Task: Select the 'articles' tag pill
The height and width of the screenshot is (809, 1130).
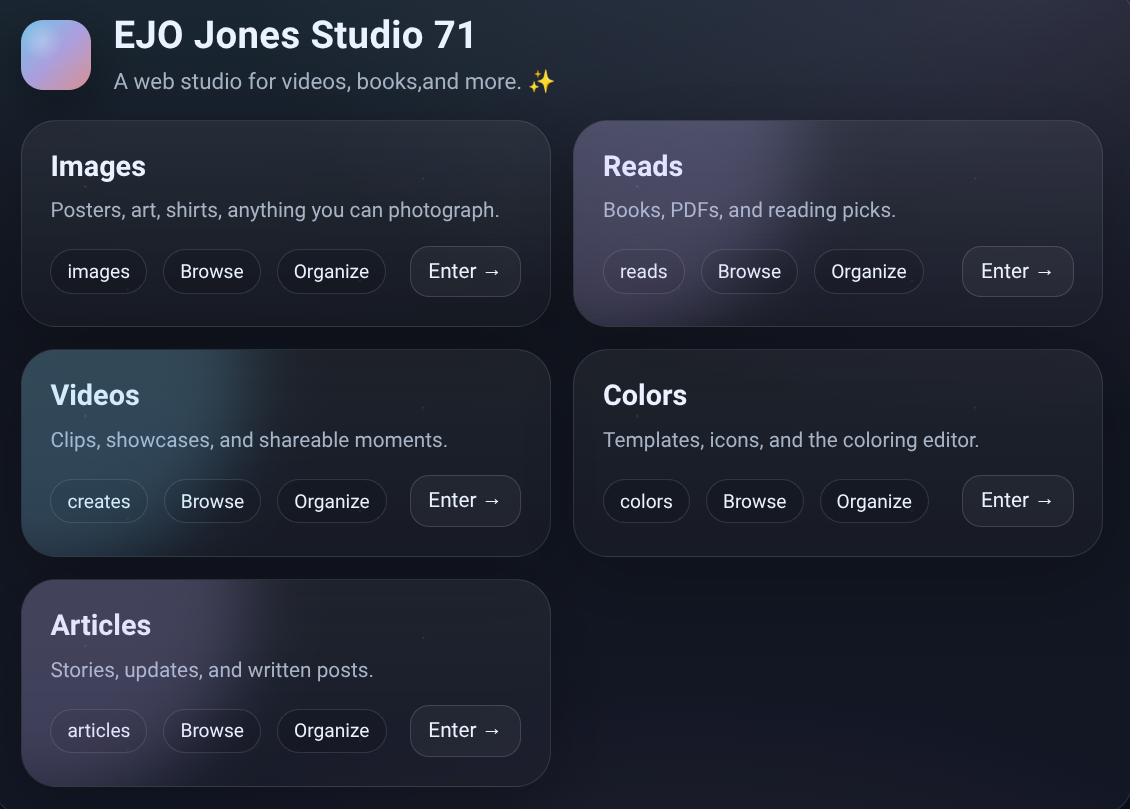Action: [98, 731]
